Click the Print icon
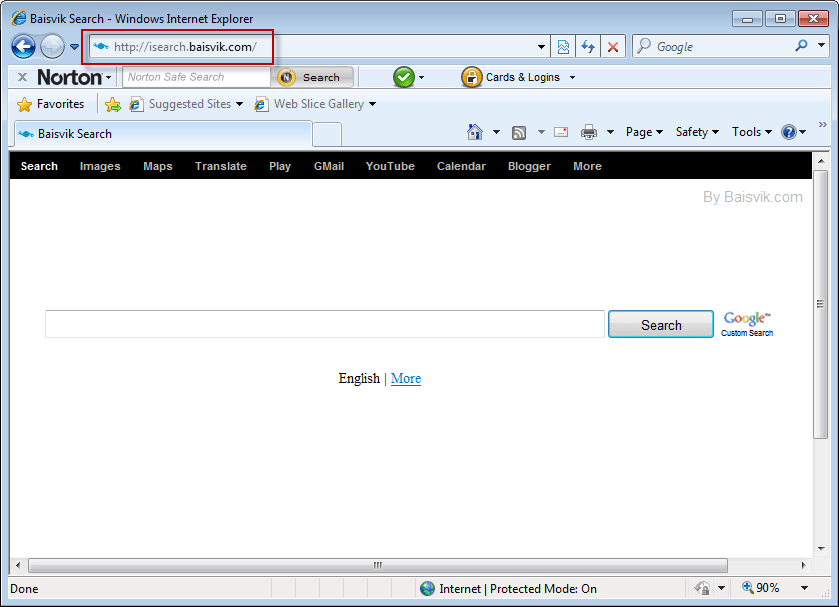Screen dimensions: 839x607 click(x=589, y=132)
